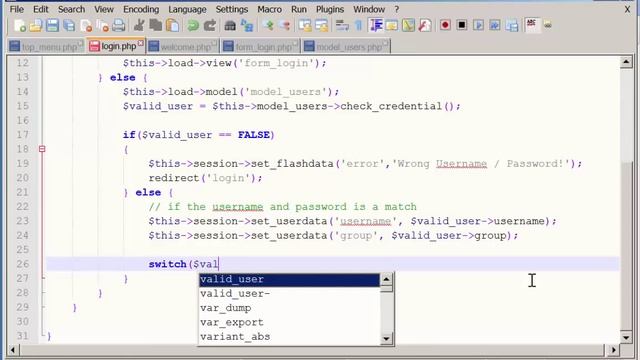The image size is (640, 360).
Task: Open the Edit menu
Action: tap(40, 9)
